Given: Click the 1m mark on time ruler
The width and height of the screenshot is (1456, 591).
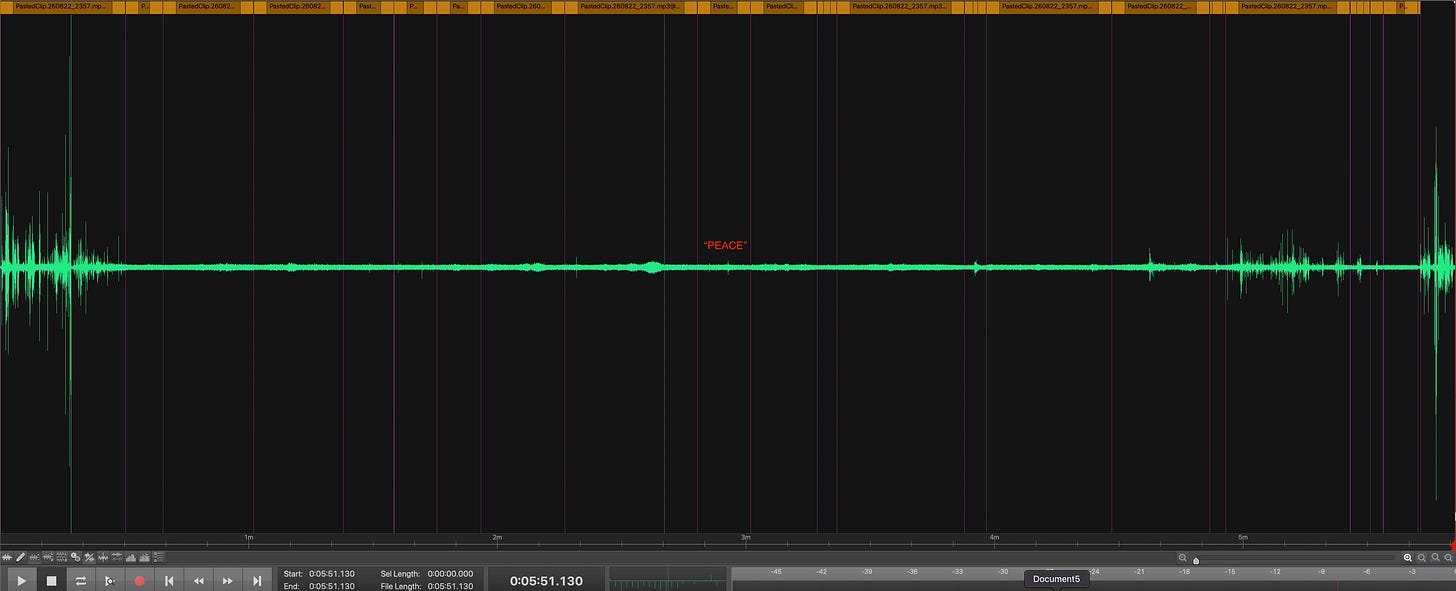Looking at the screenshot, I should pos(249,537).
